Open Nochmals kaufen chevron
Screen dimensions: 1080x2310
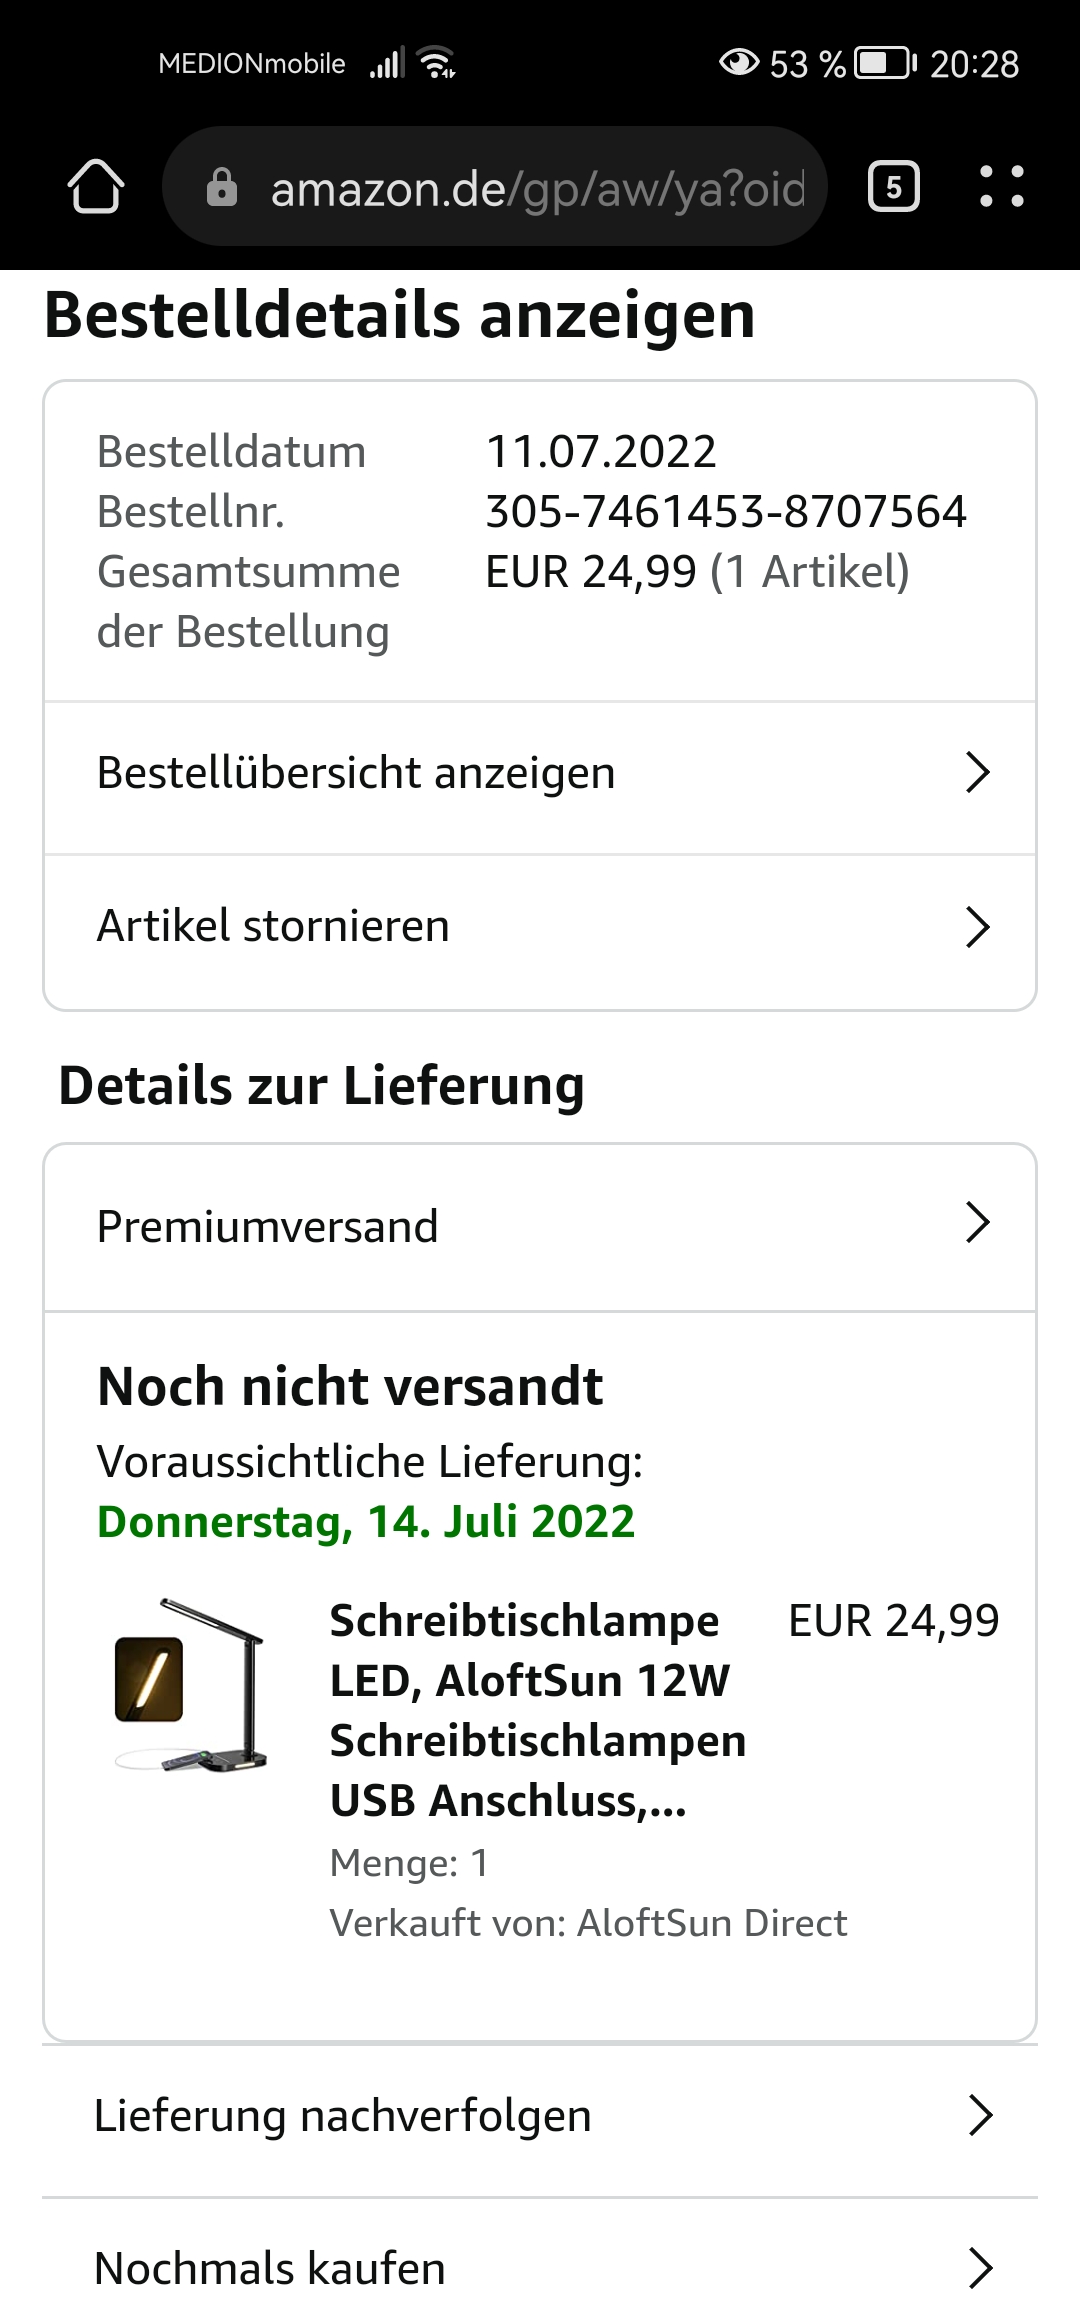[x=980, y=2268]
